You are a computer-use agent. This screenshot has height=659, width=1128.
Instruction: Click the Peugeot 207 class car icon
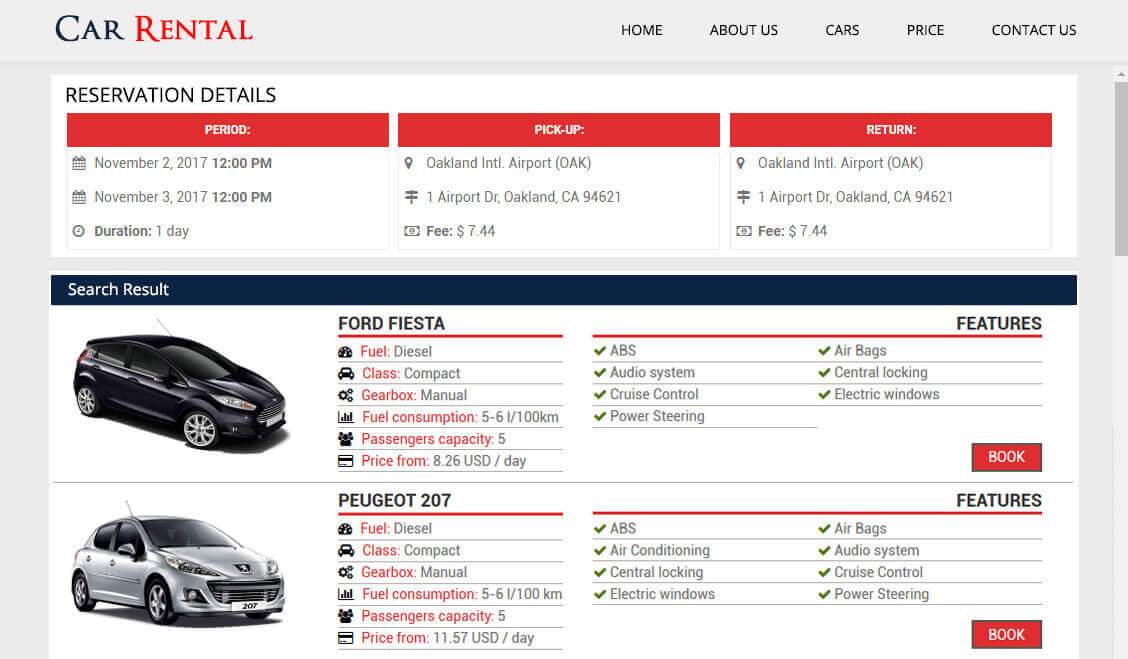(x=346, y=550)
